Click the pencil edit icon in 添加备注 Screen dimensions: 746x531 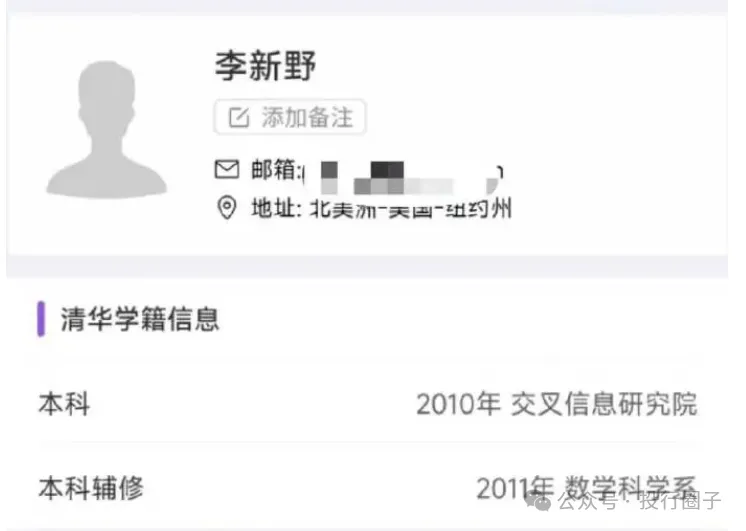point(239,117)
